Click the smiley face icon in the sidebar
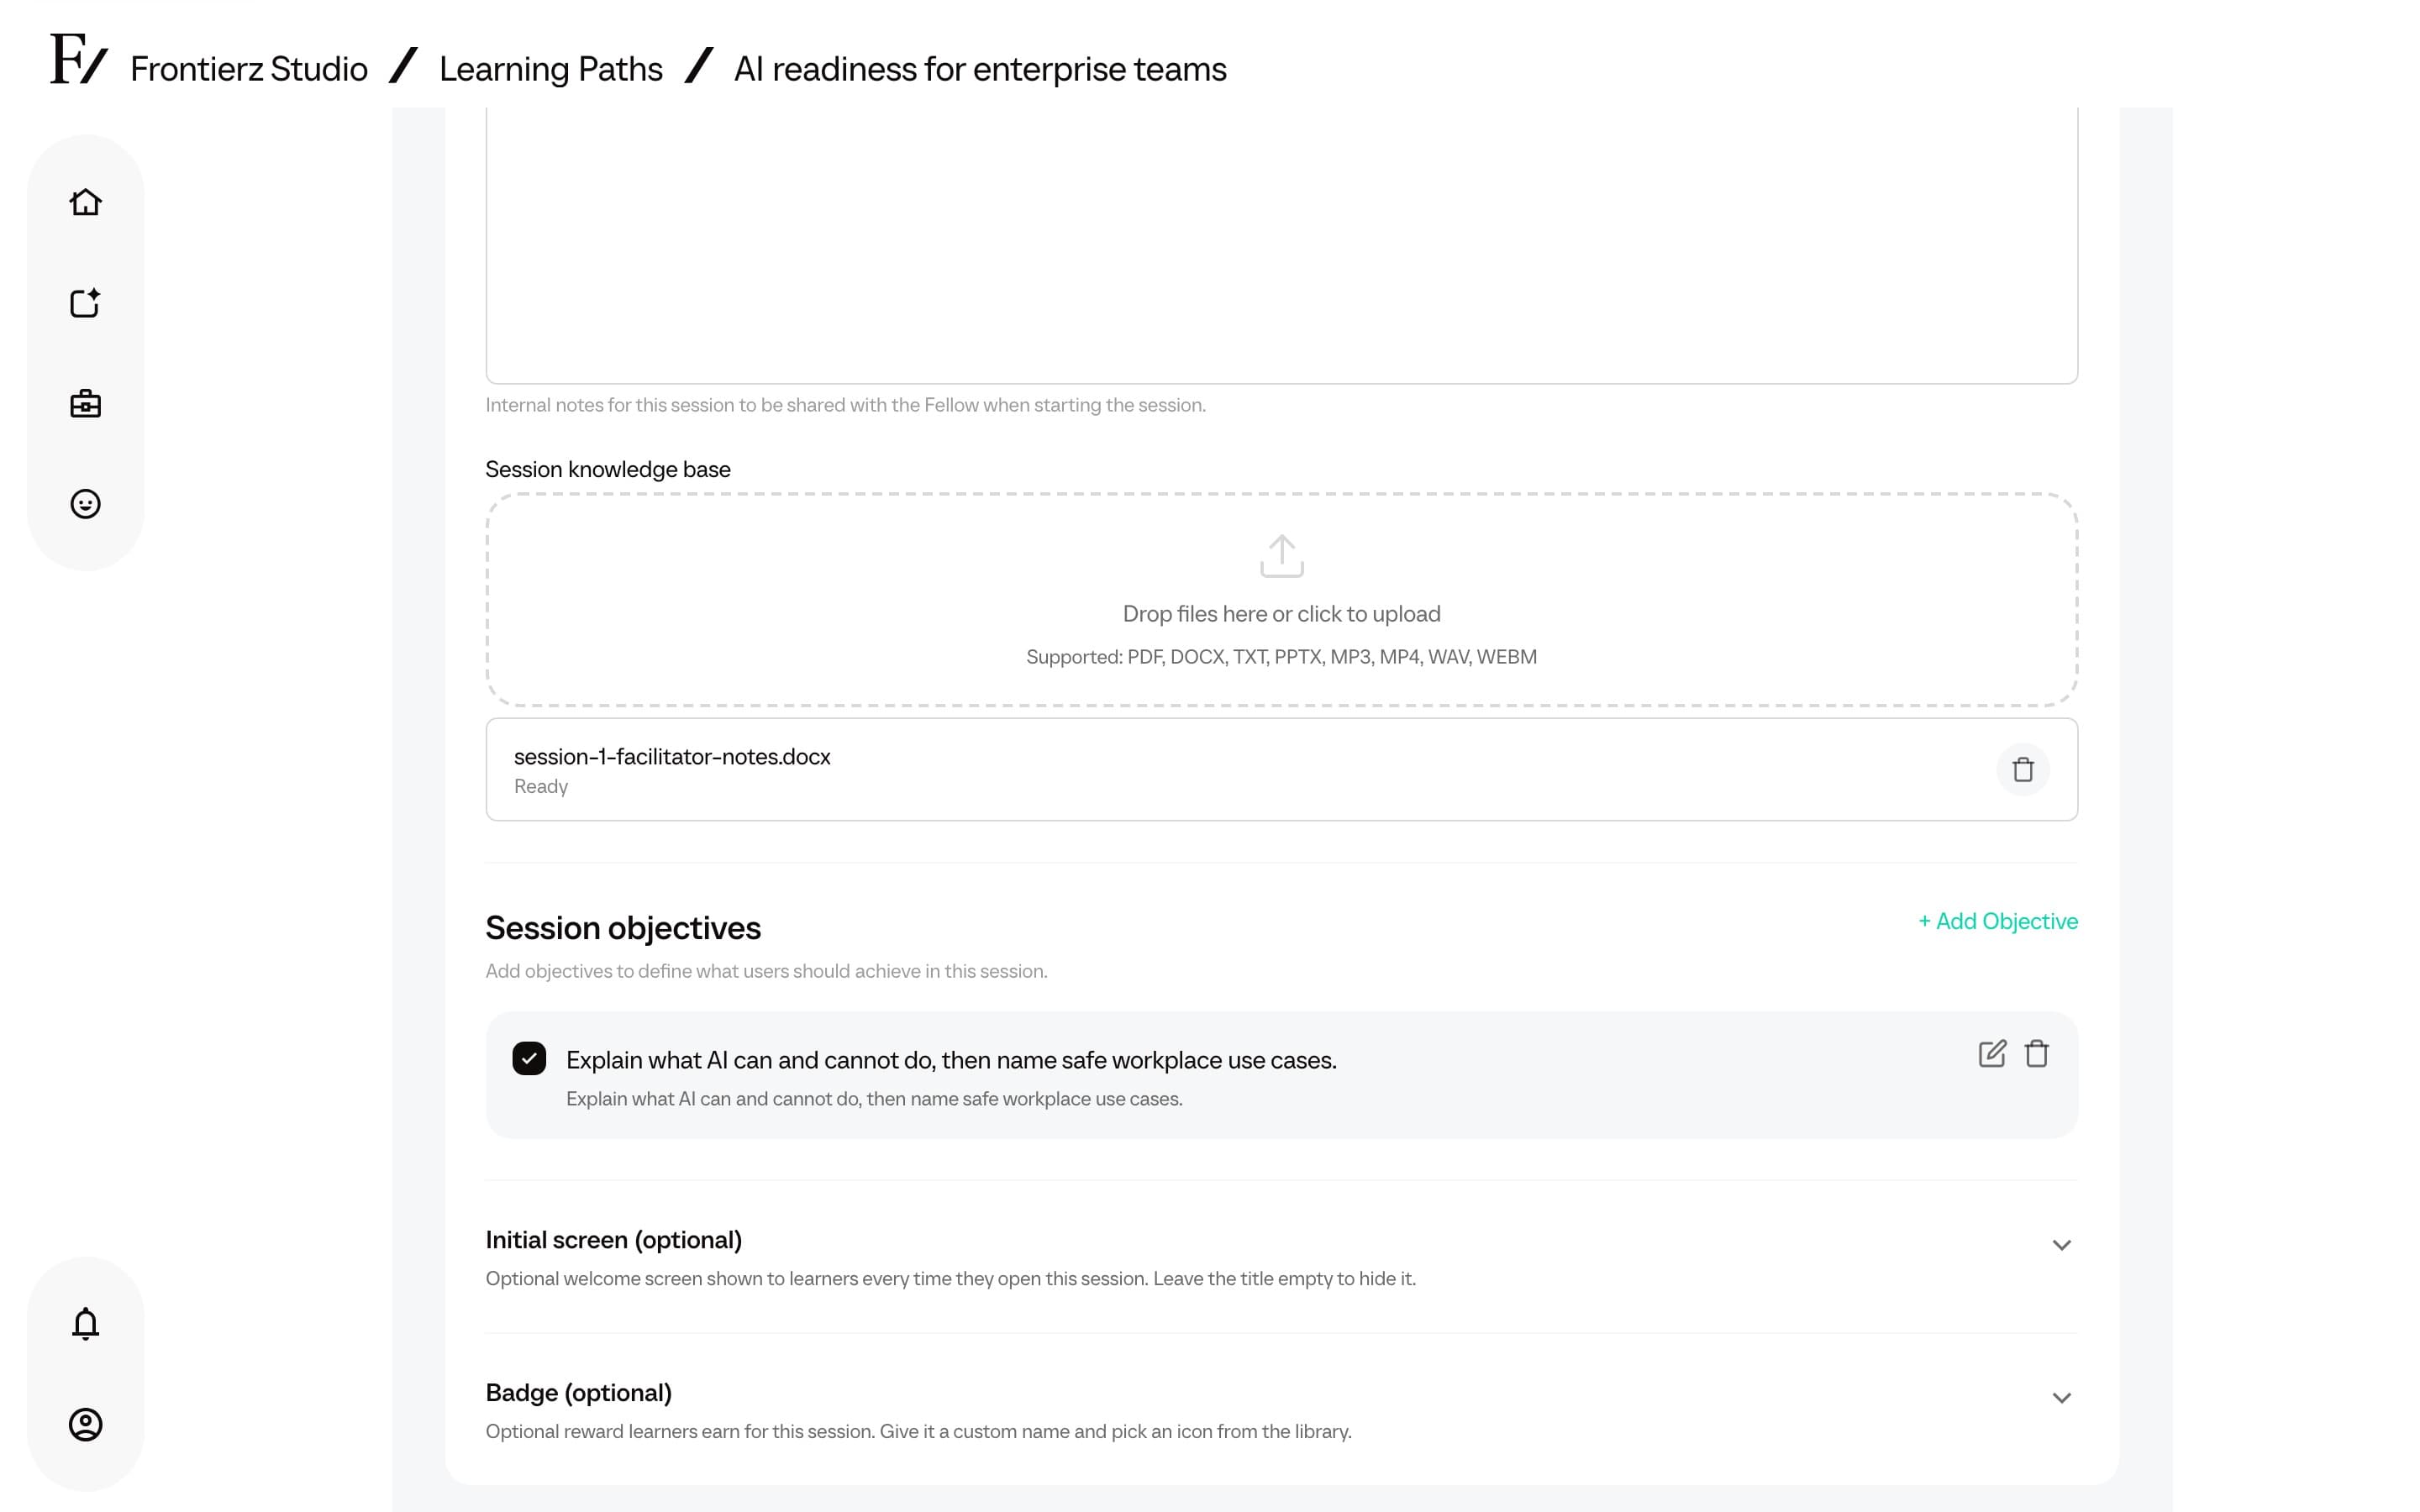This screenshot has width=2420, height=1512. (85, 504)
